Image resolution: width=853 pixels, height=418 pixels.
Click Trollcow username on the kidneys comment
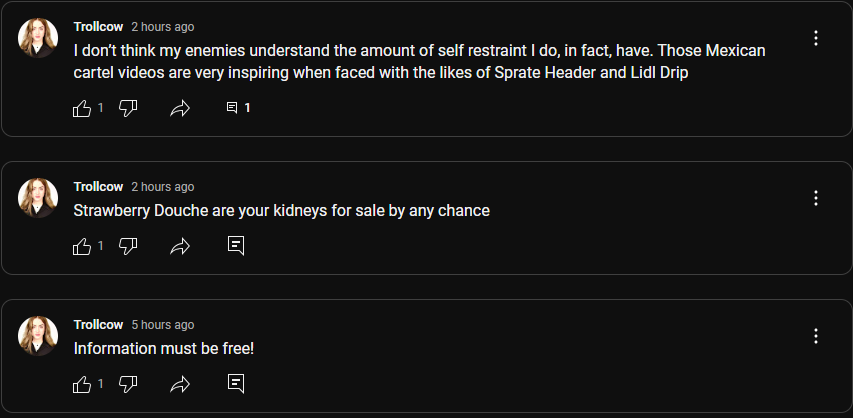pyautogui.click(x=98, y=187)
